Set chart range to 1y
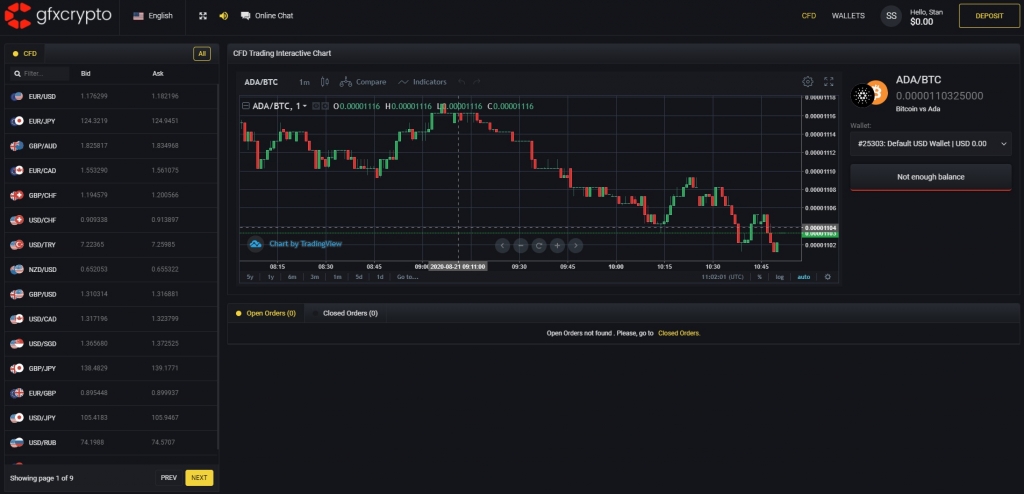1024x494 pixels. (x=270, y=277)
